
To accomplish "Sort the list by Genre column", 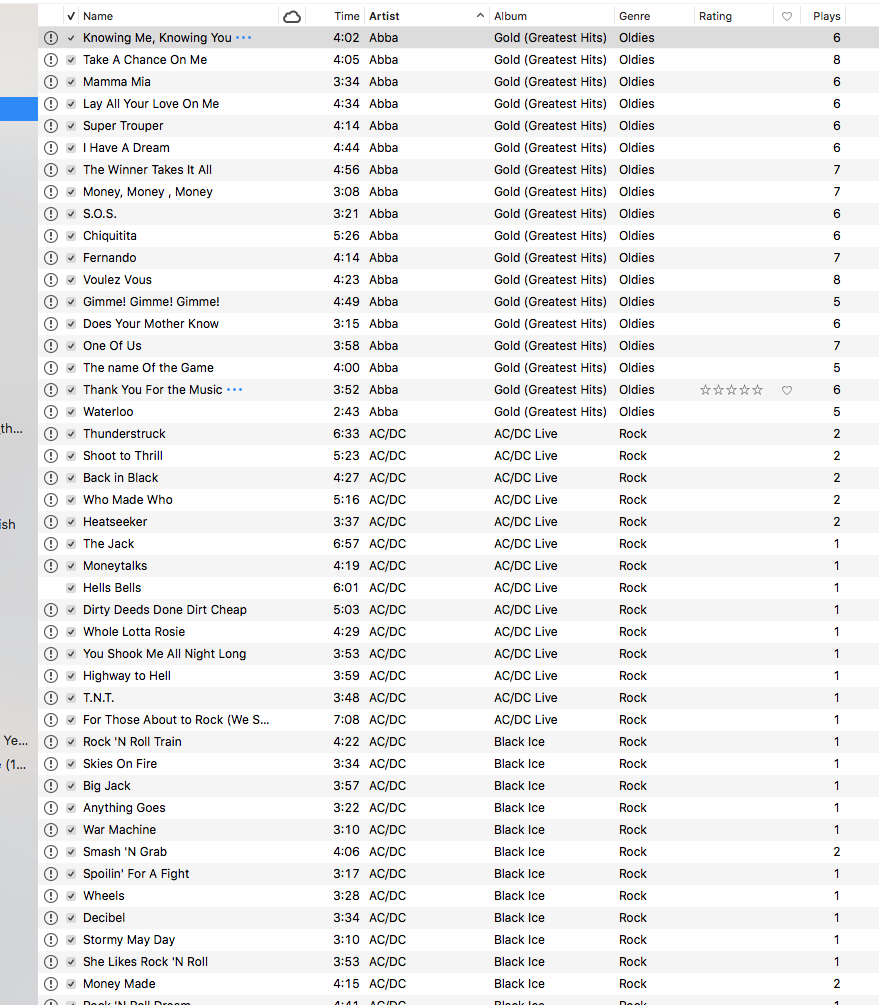I will click(635, 16).
